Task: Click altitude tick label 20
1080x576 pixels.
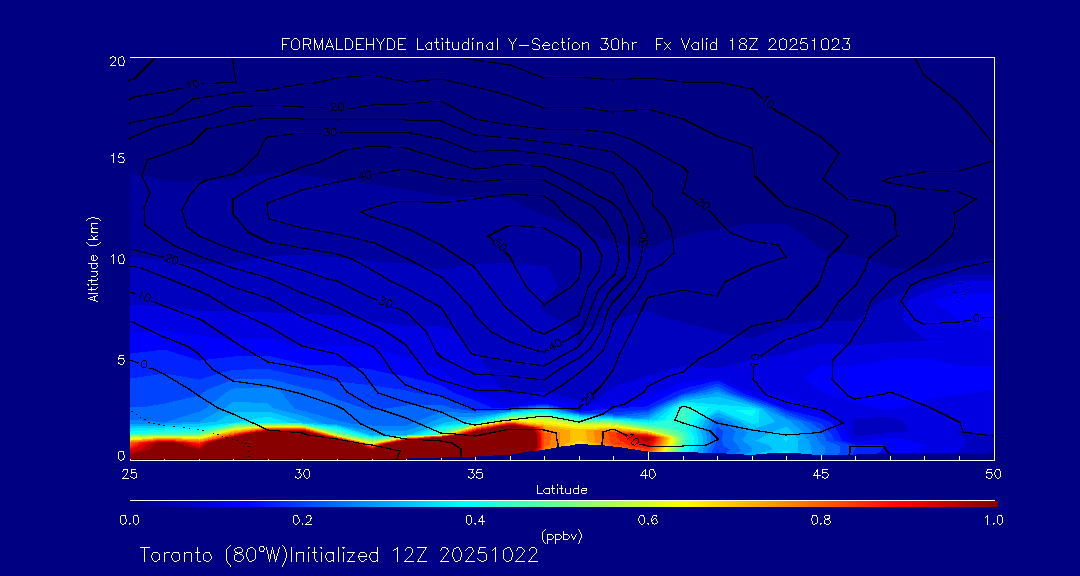Action: click(117, 60)
